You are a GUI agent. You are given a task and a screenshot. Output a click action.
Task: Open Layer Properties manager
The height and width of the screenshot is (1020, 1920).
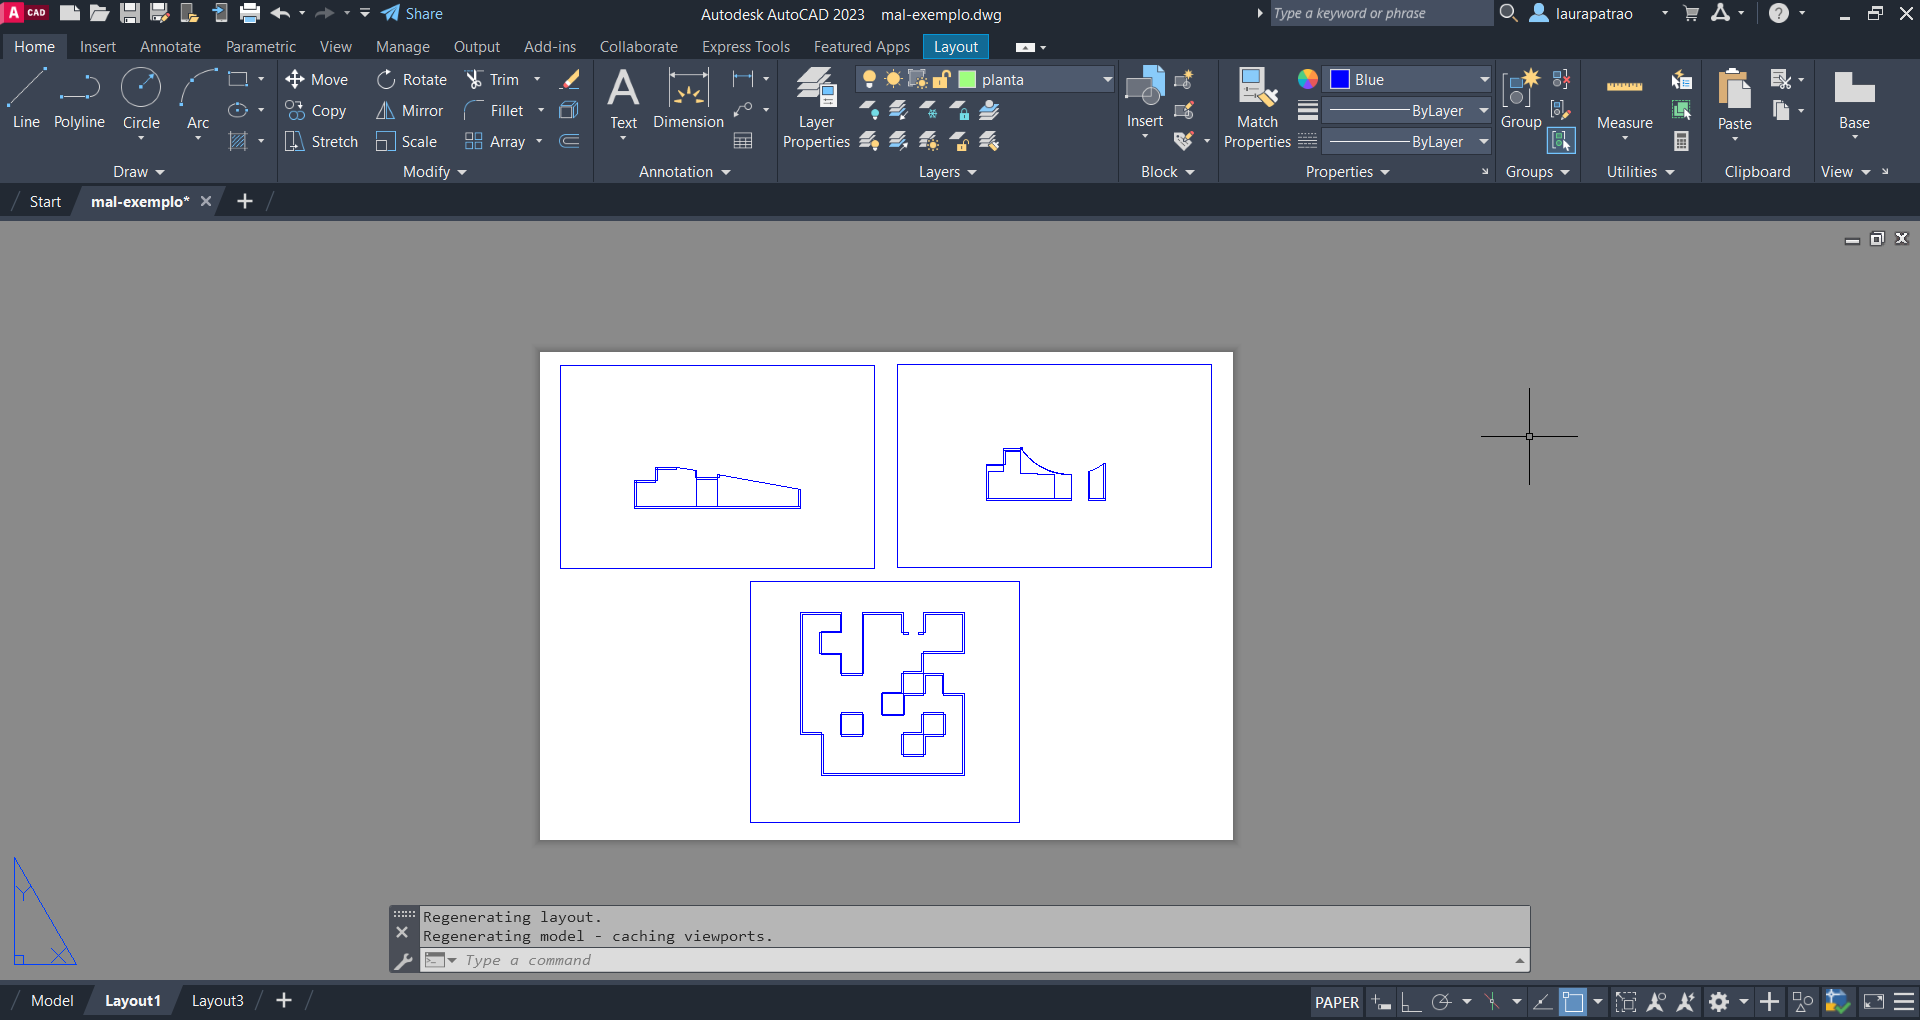pos(816,108)
